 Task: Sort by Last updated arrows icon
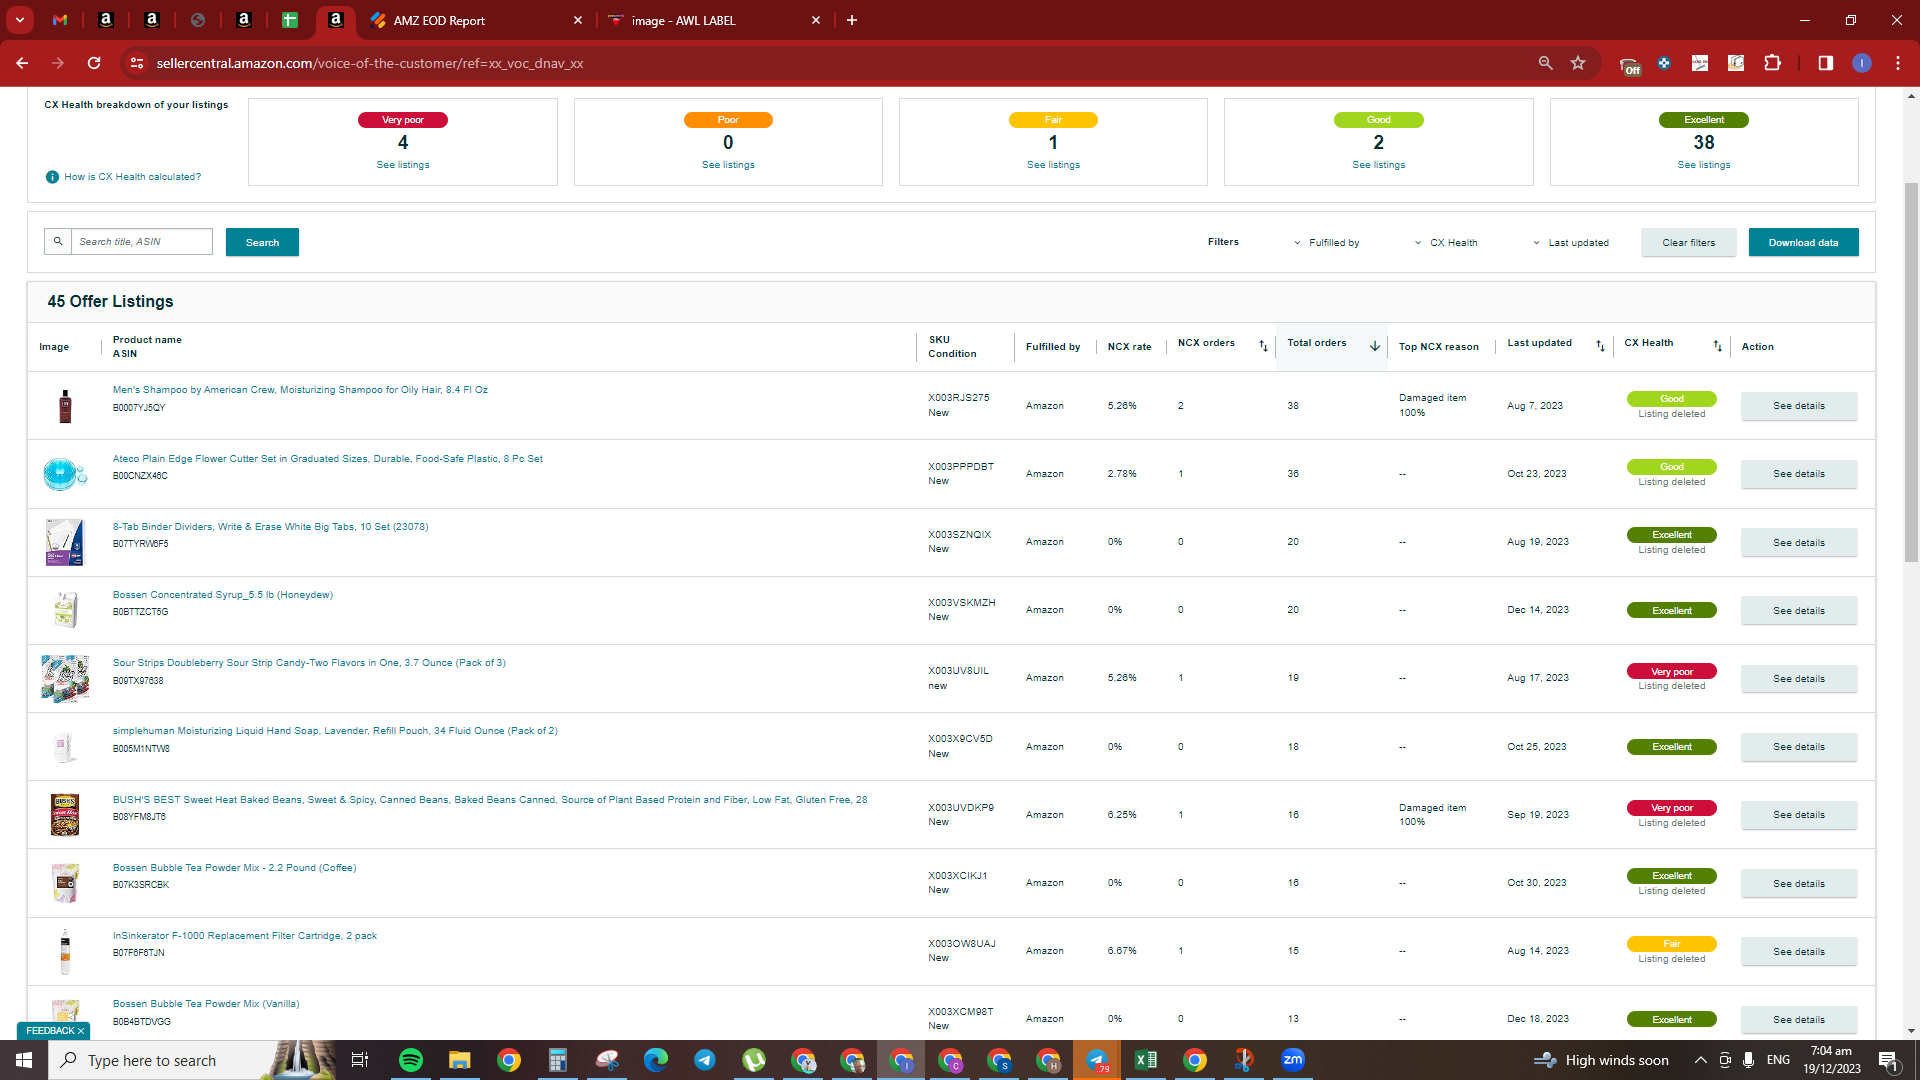click(1600, 346)
